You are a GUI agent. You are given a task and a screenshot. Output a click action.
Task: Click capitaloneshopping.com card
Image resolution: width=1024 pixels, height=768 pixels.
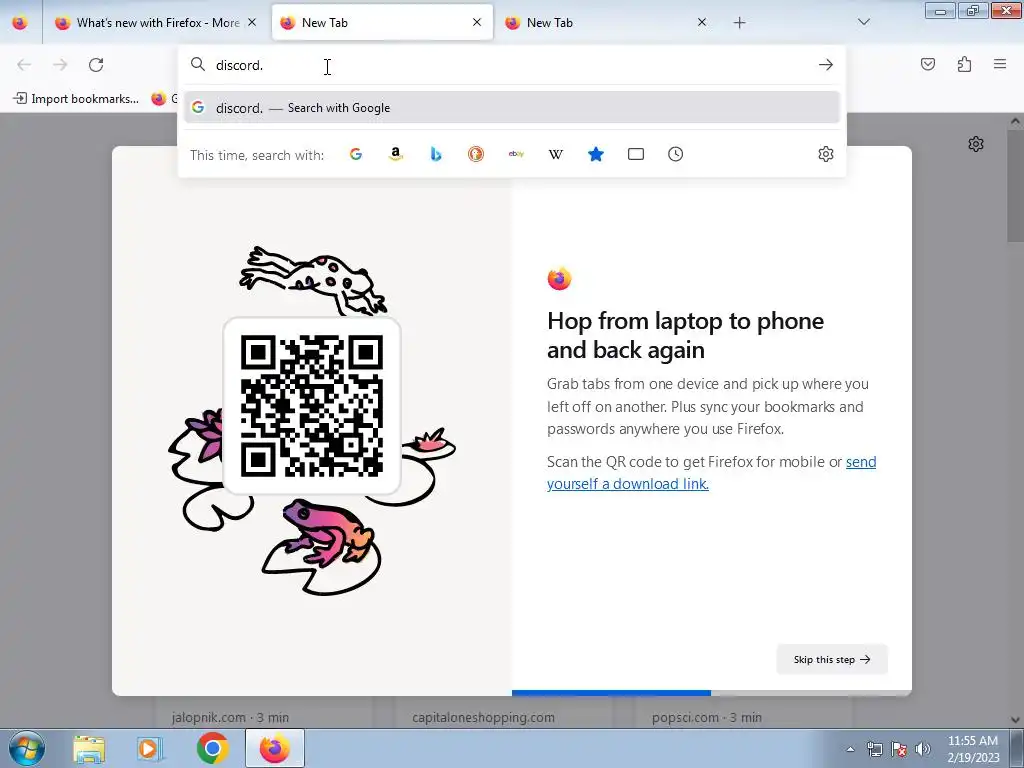coord(503,713)
